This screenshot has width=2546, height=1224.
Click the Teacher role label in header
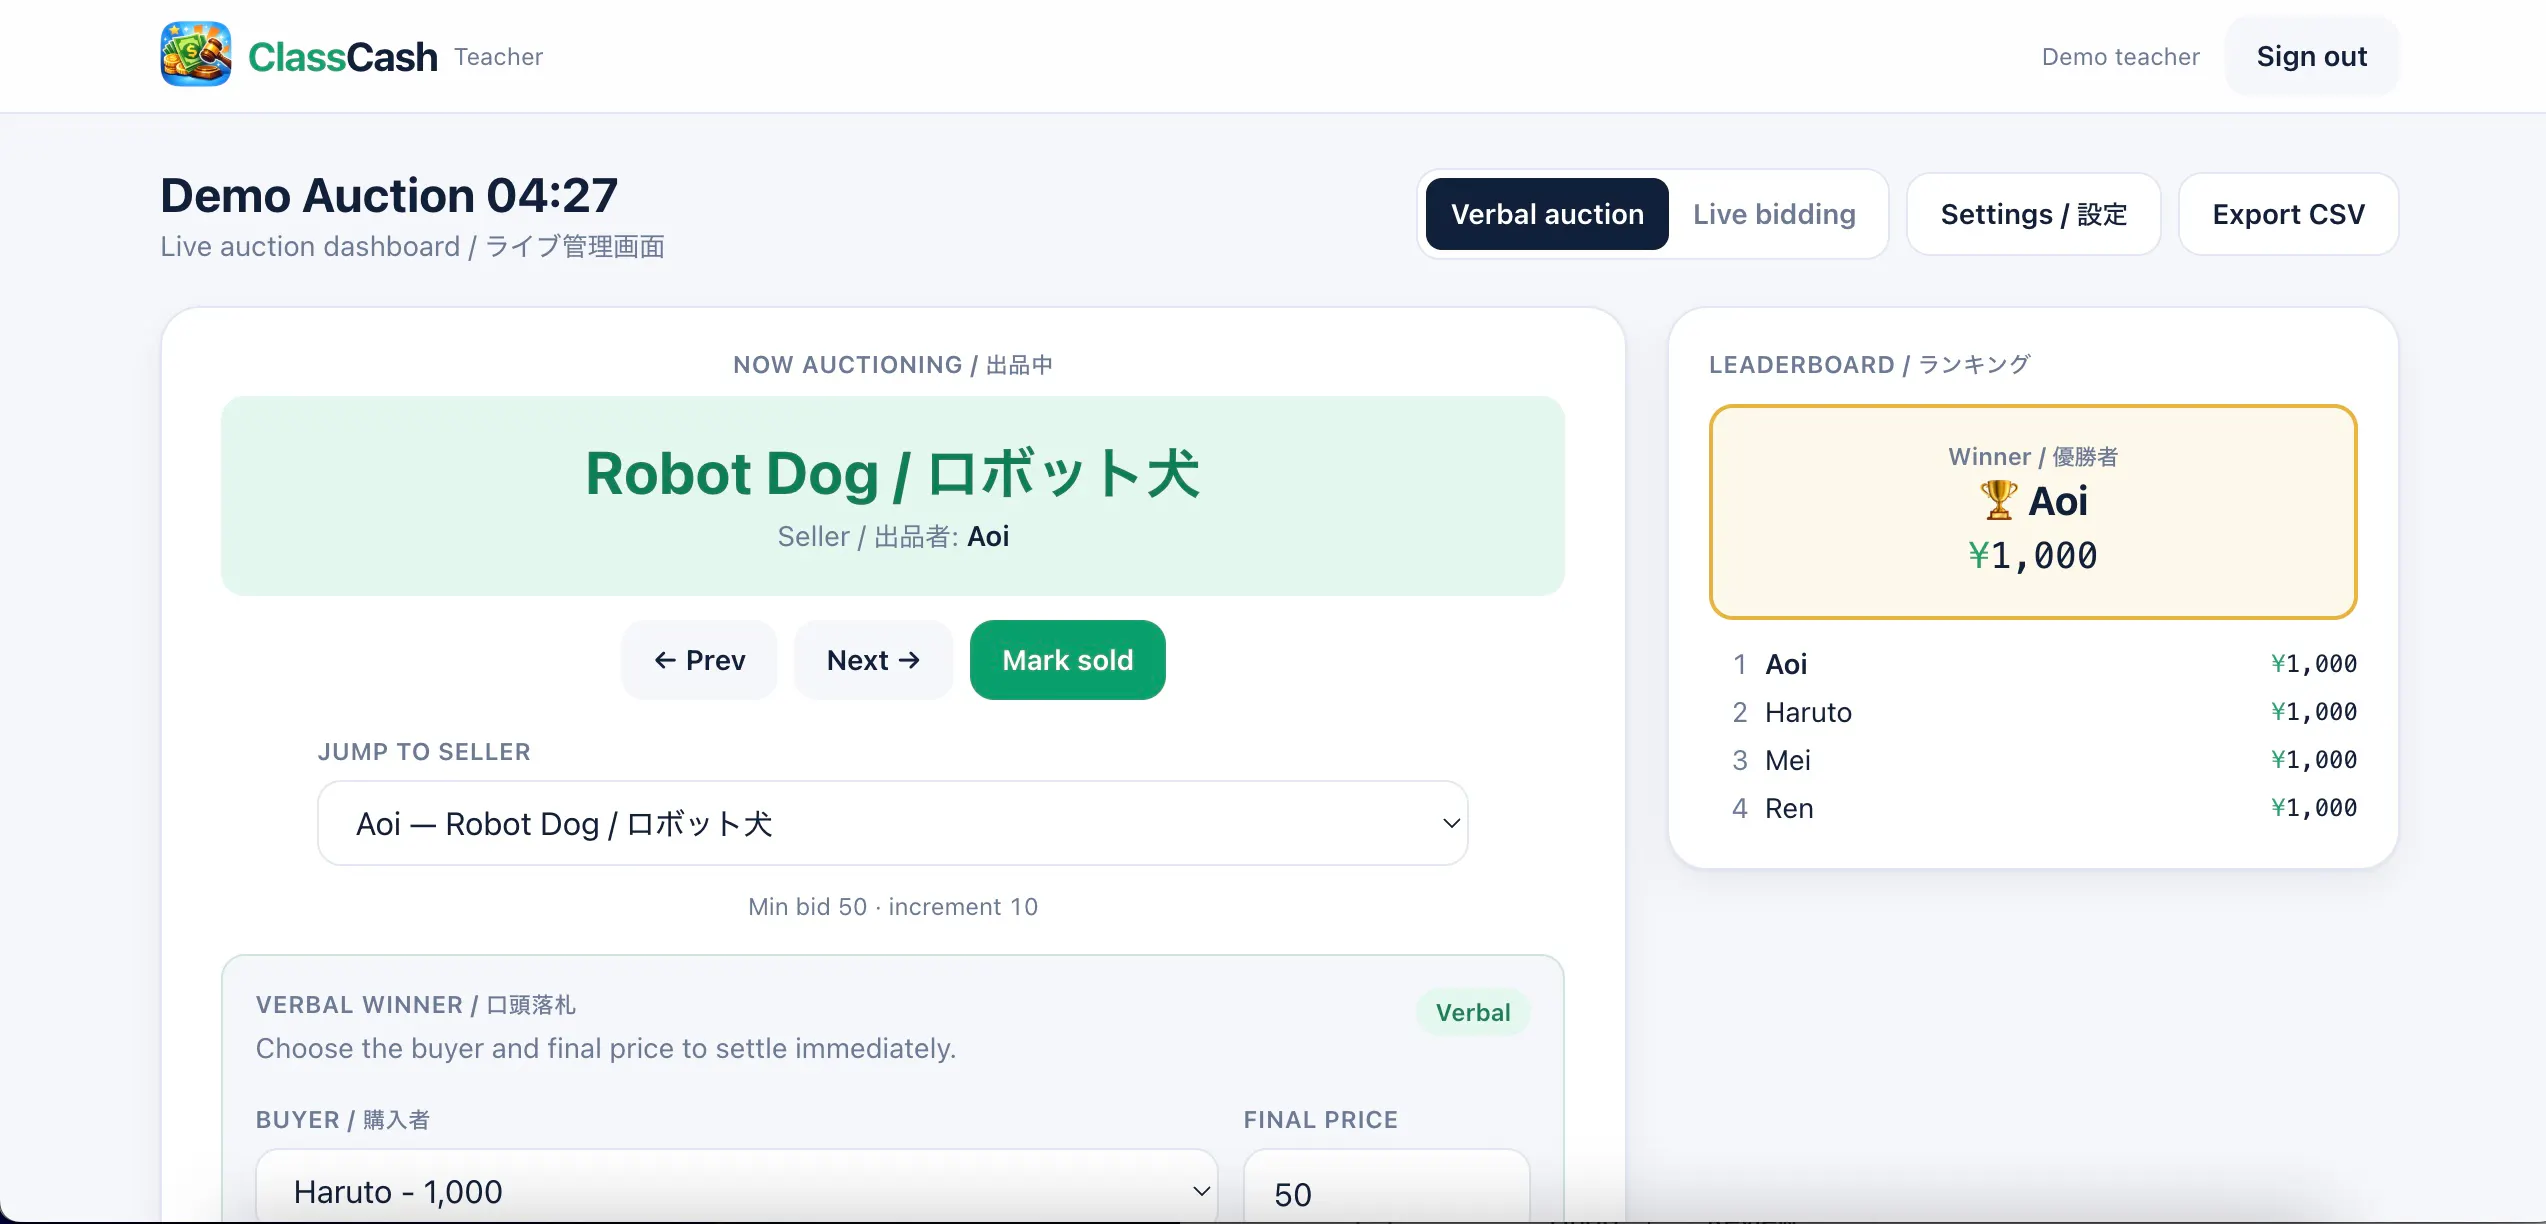click(x=499, y=57)
